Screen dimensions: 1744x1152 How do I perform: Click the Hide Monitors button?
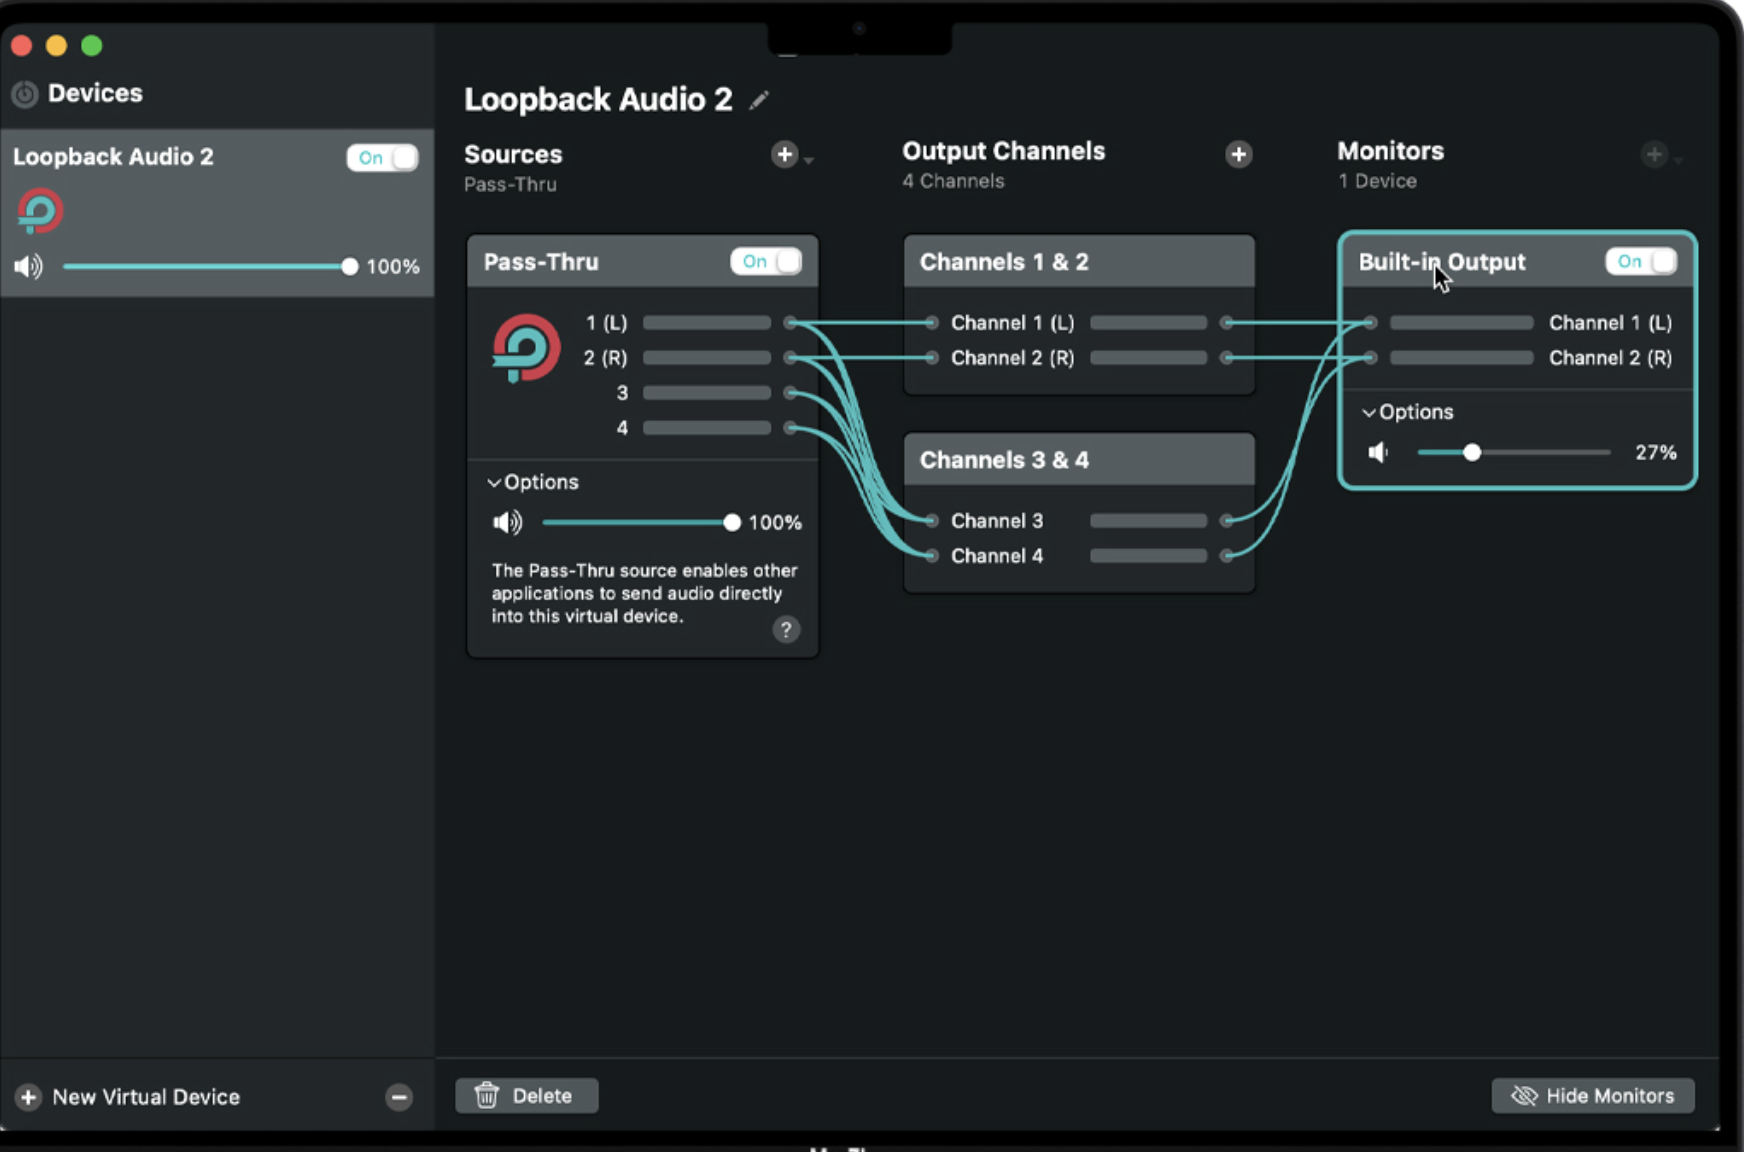tap(1592, 1096)
